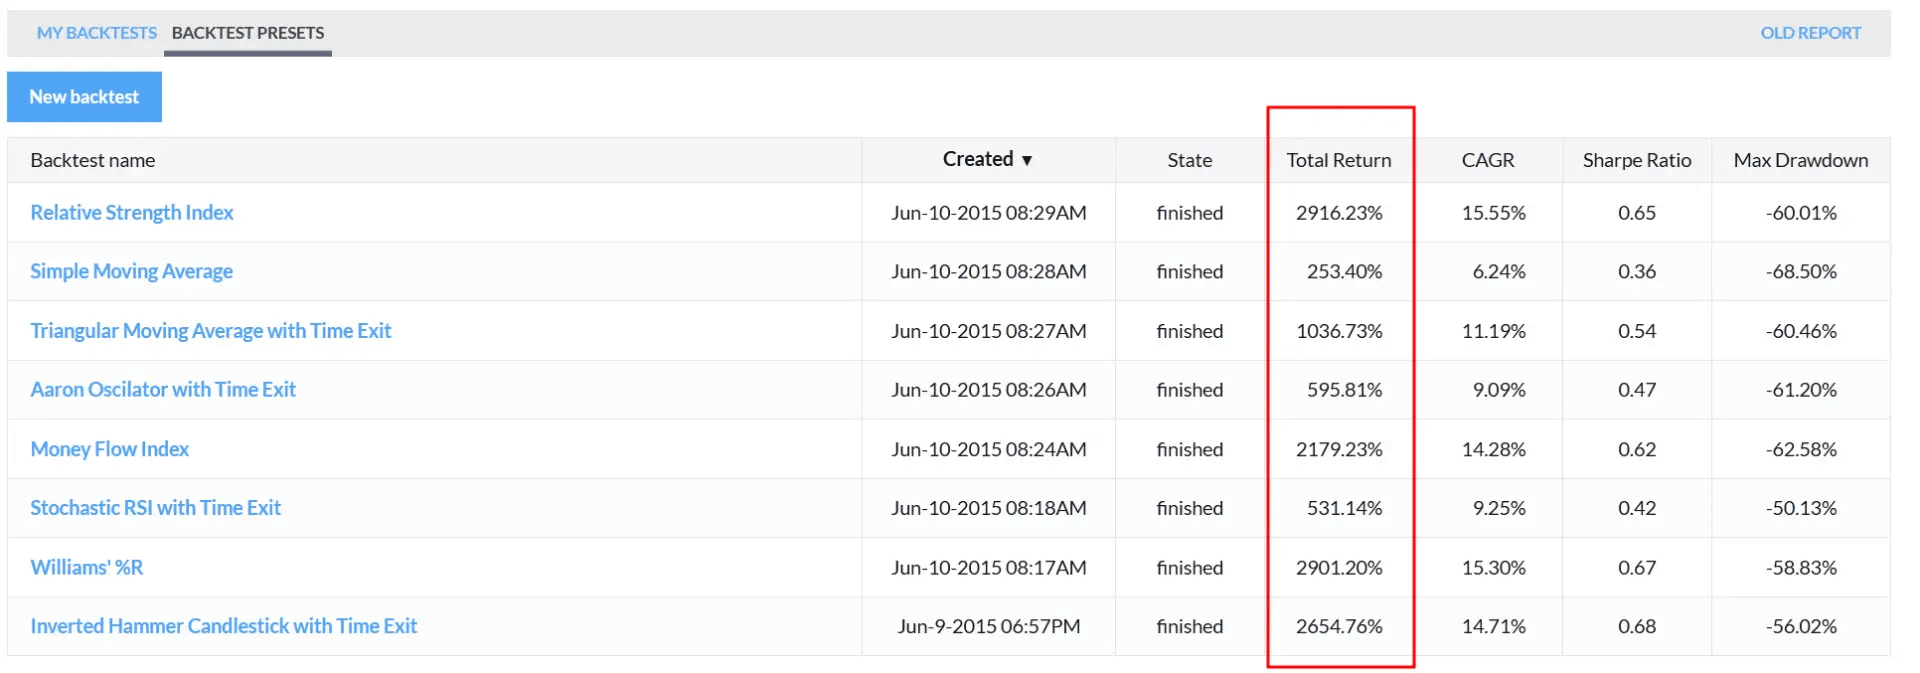Sort by Sharpe Ratio column header
The width and height of the screenshot is (1920, 673).
(1637, 160)
